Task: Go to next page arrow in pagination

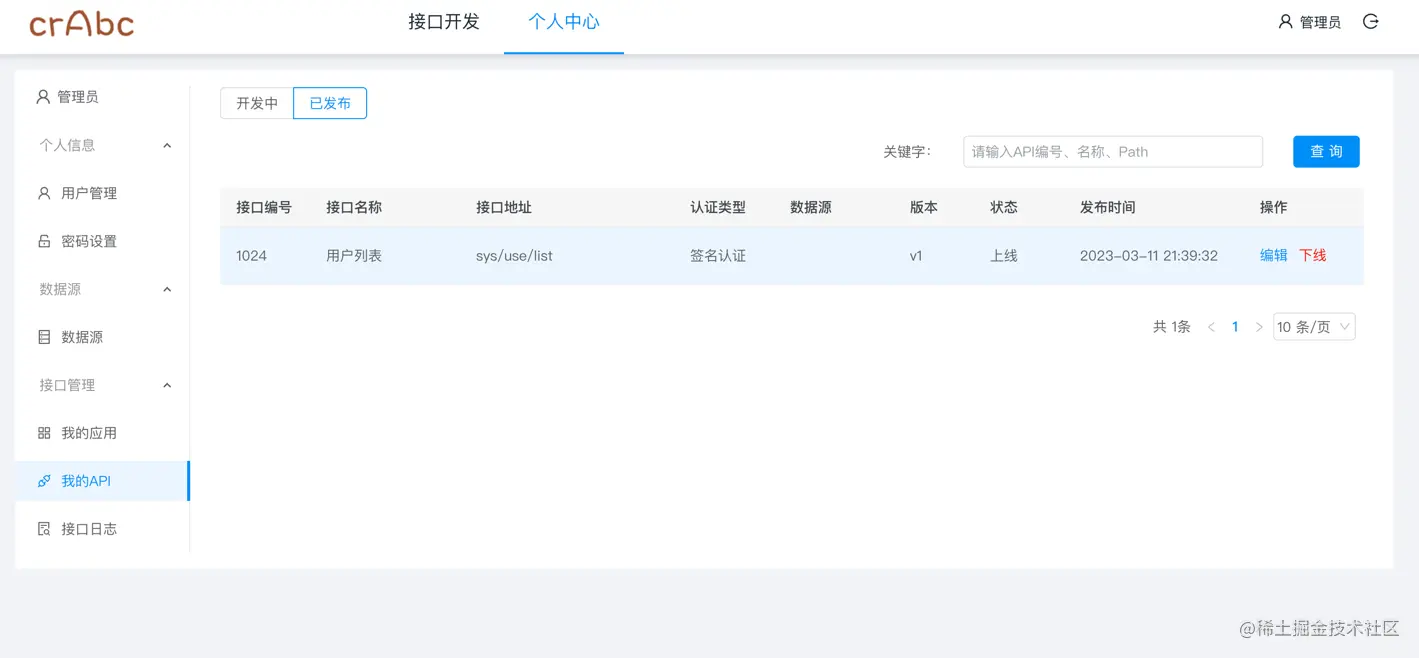Action: (x=1259, y=327)
